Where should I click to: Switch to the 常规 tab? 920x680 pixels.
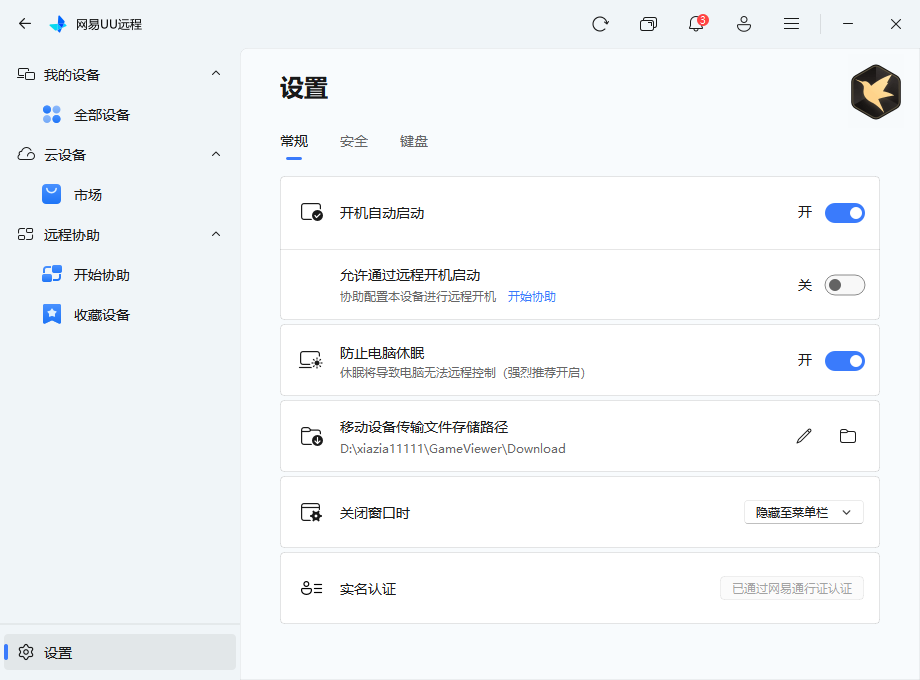click(x=294, y=141)
